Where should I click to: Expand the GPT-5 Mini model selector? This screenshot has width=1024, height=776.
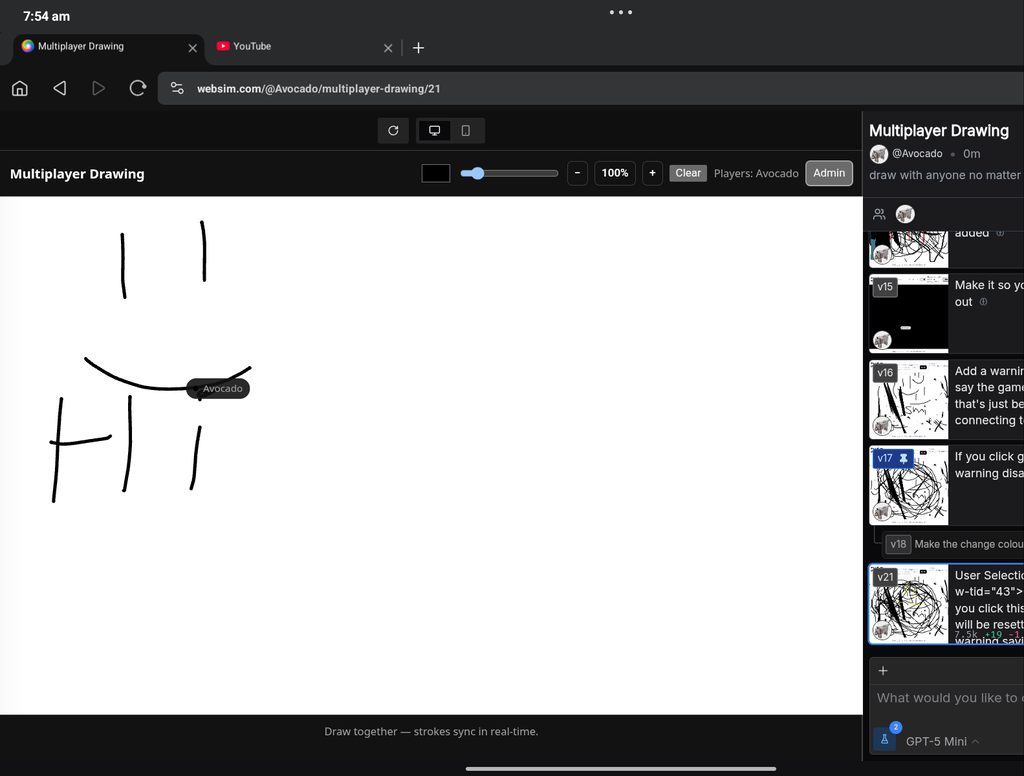pyautogui.click(x=942, y=741)
